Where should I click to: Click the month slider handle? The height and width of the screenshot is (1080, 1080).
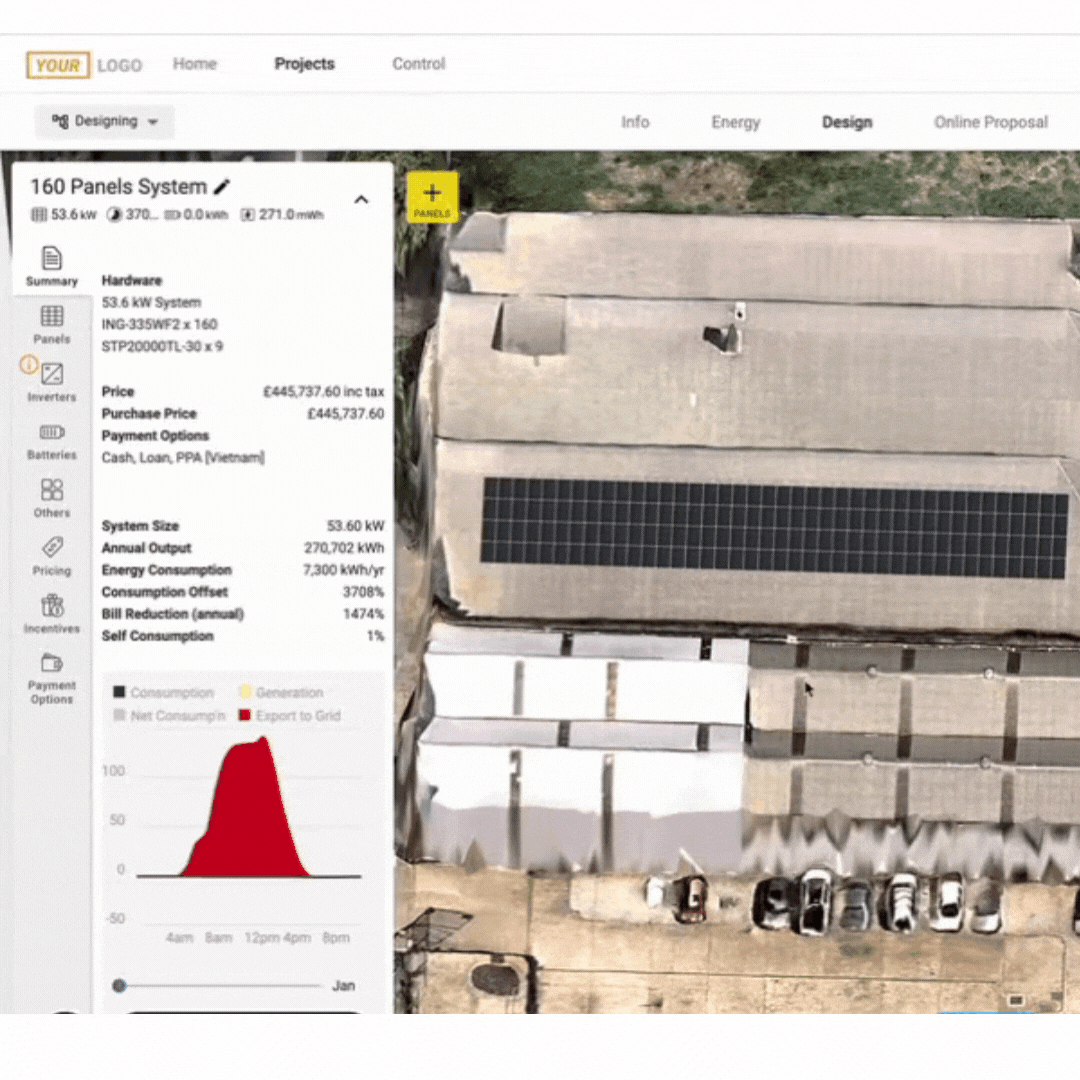[119, 986]
